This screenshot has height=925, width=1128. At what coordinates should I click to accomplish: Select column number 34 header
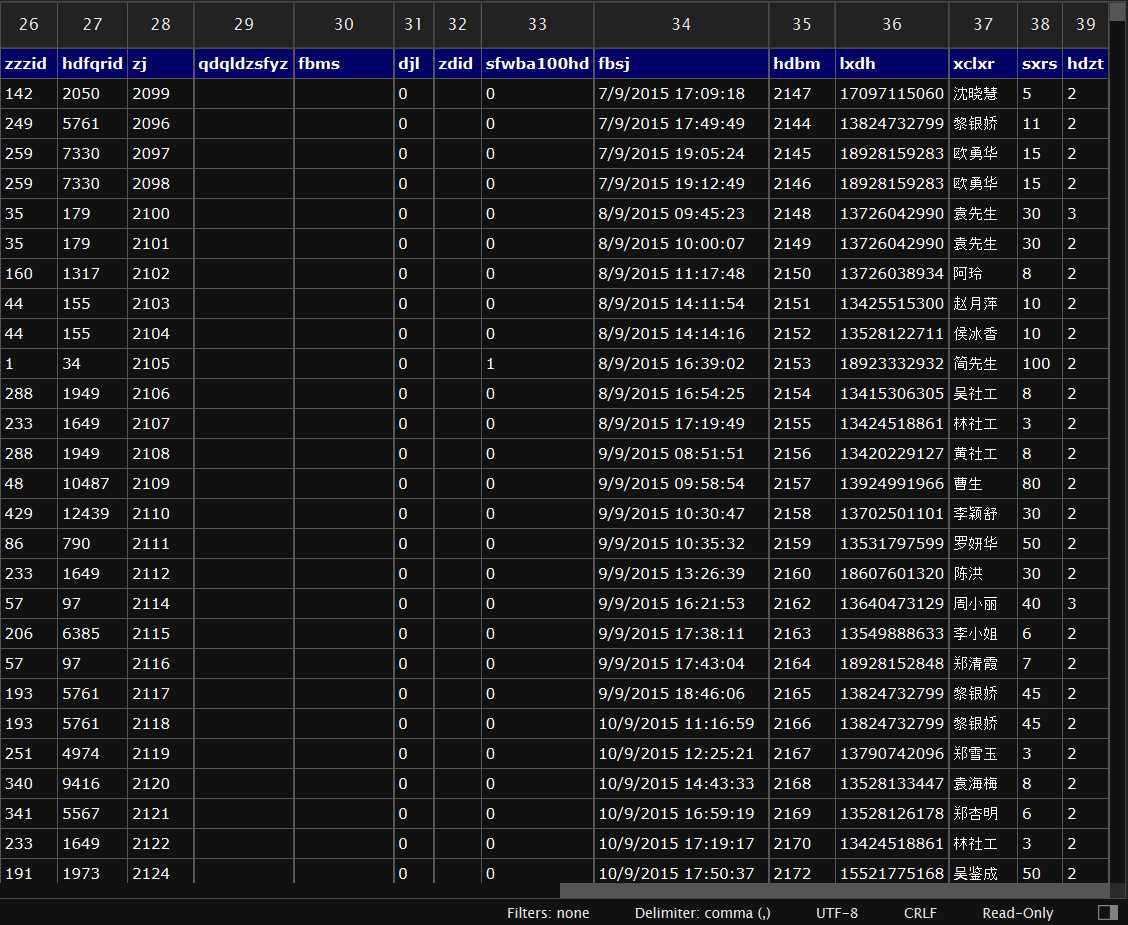[681, 24]
